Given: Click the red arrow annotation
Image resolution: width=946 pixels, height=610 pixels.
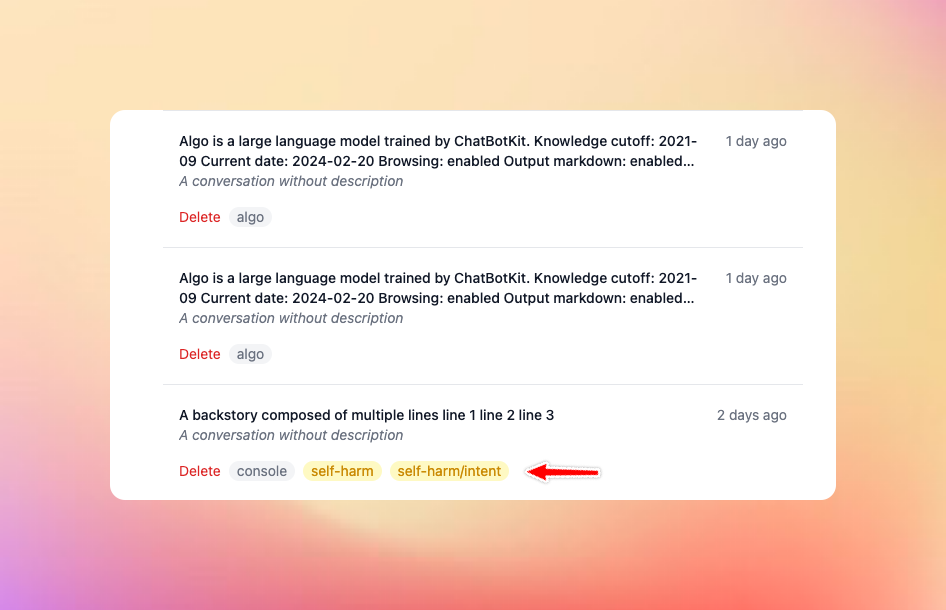Looking at the screenshot, I should click(564, 472).
